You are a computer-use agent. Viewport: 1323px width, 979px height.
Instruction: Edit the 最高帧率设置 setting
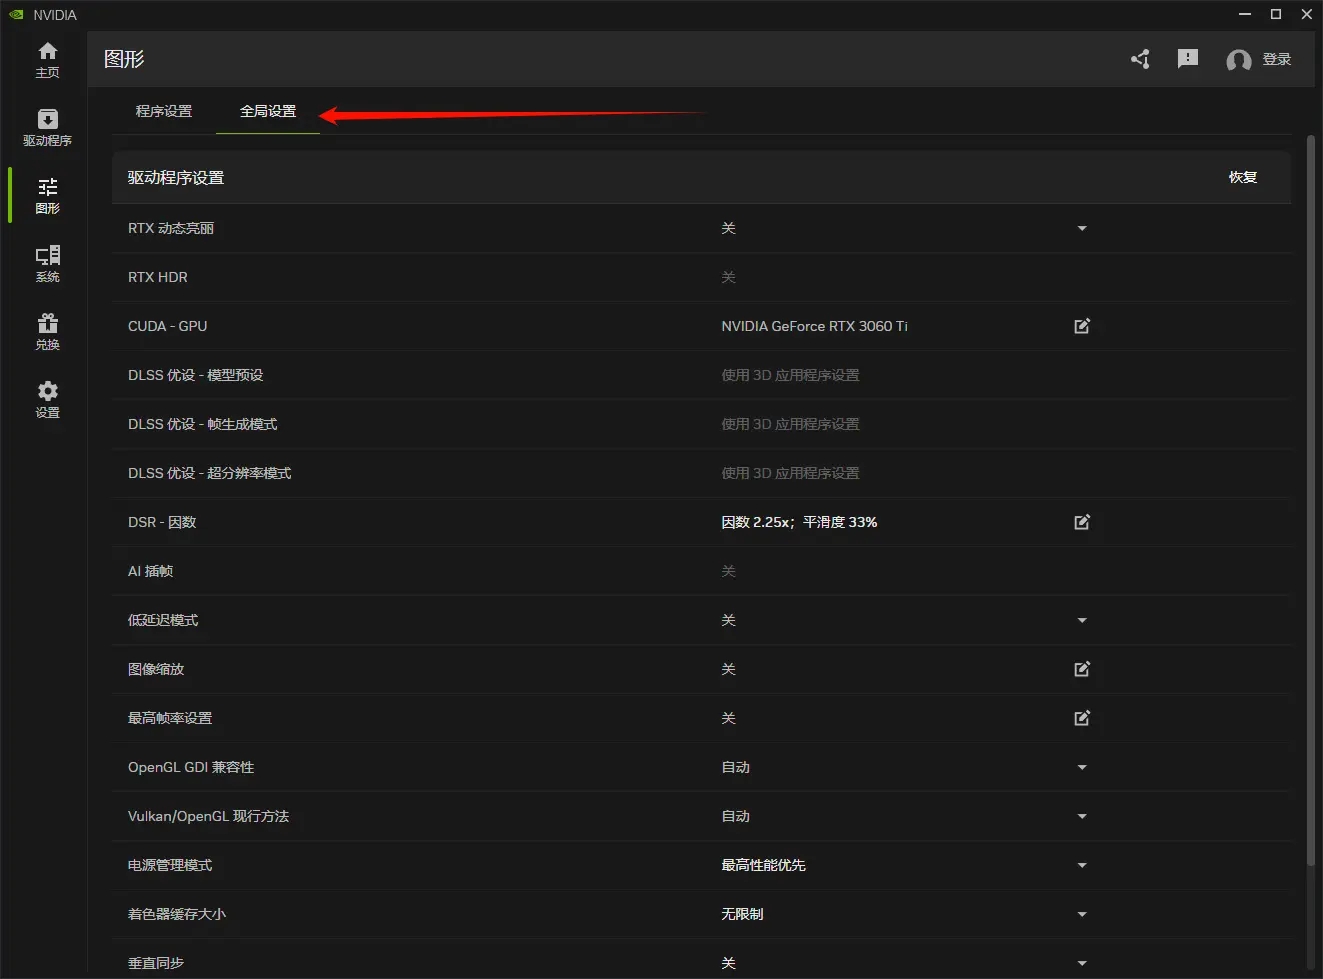click(1082, 718)
